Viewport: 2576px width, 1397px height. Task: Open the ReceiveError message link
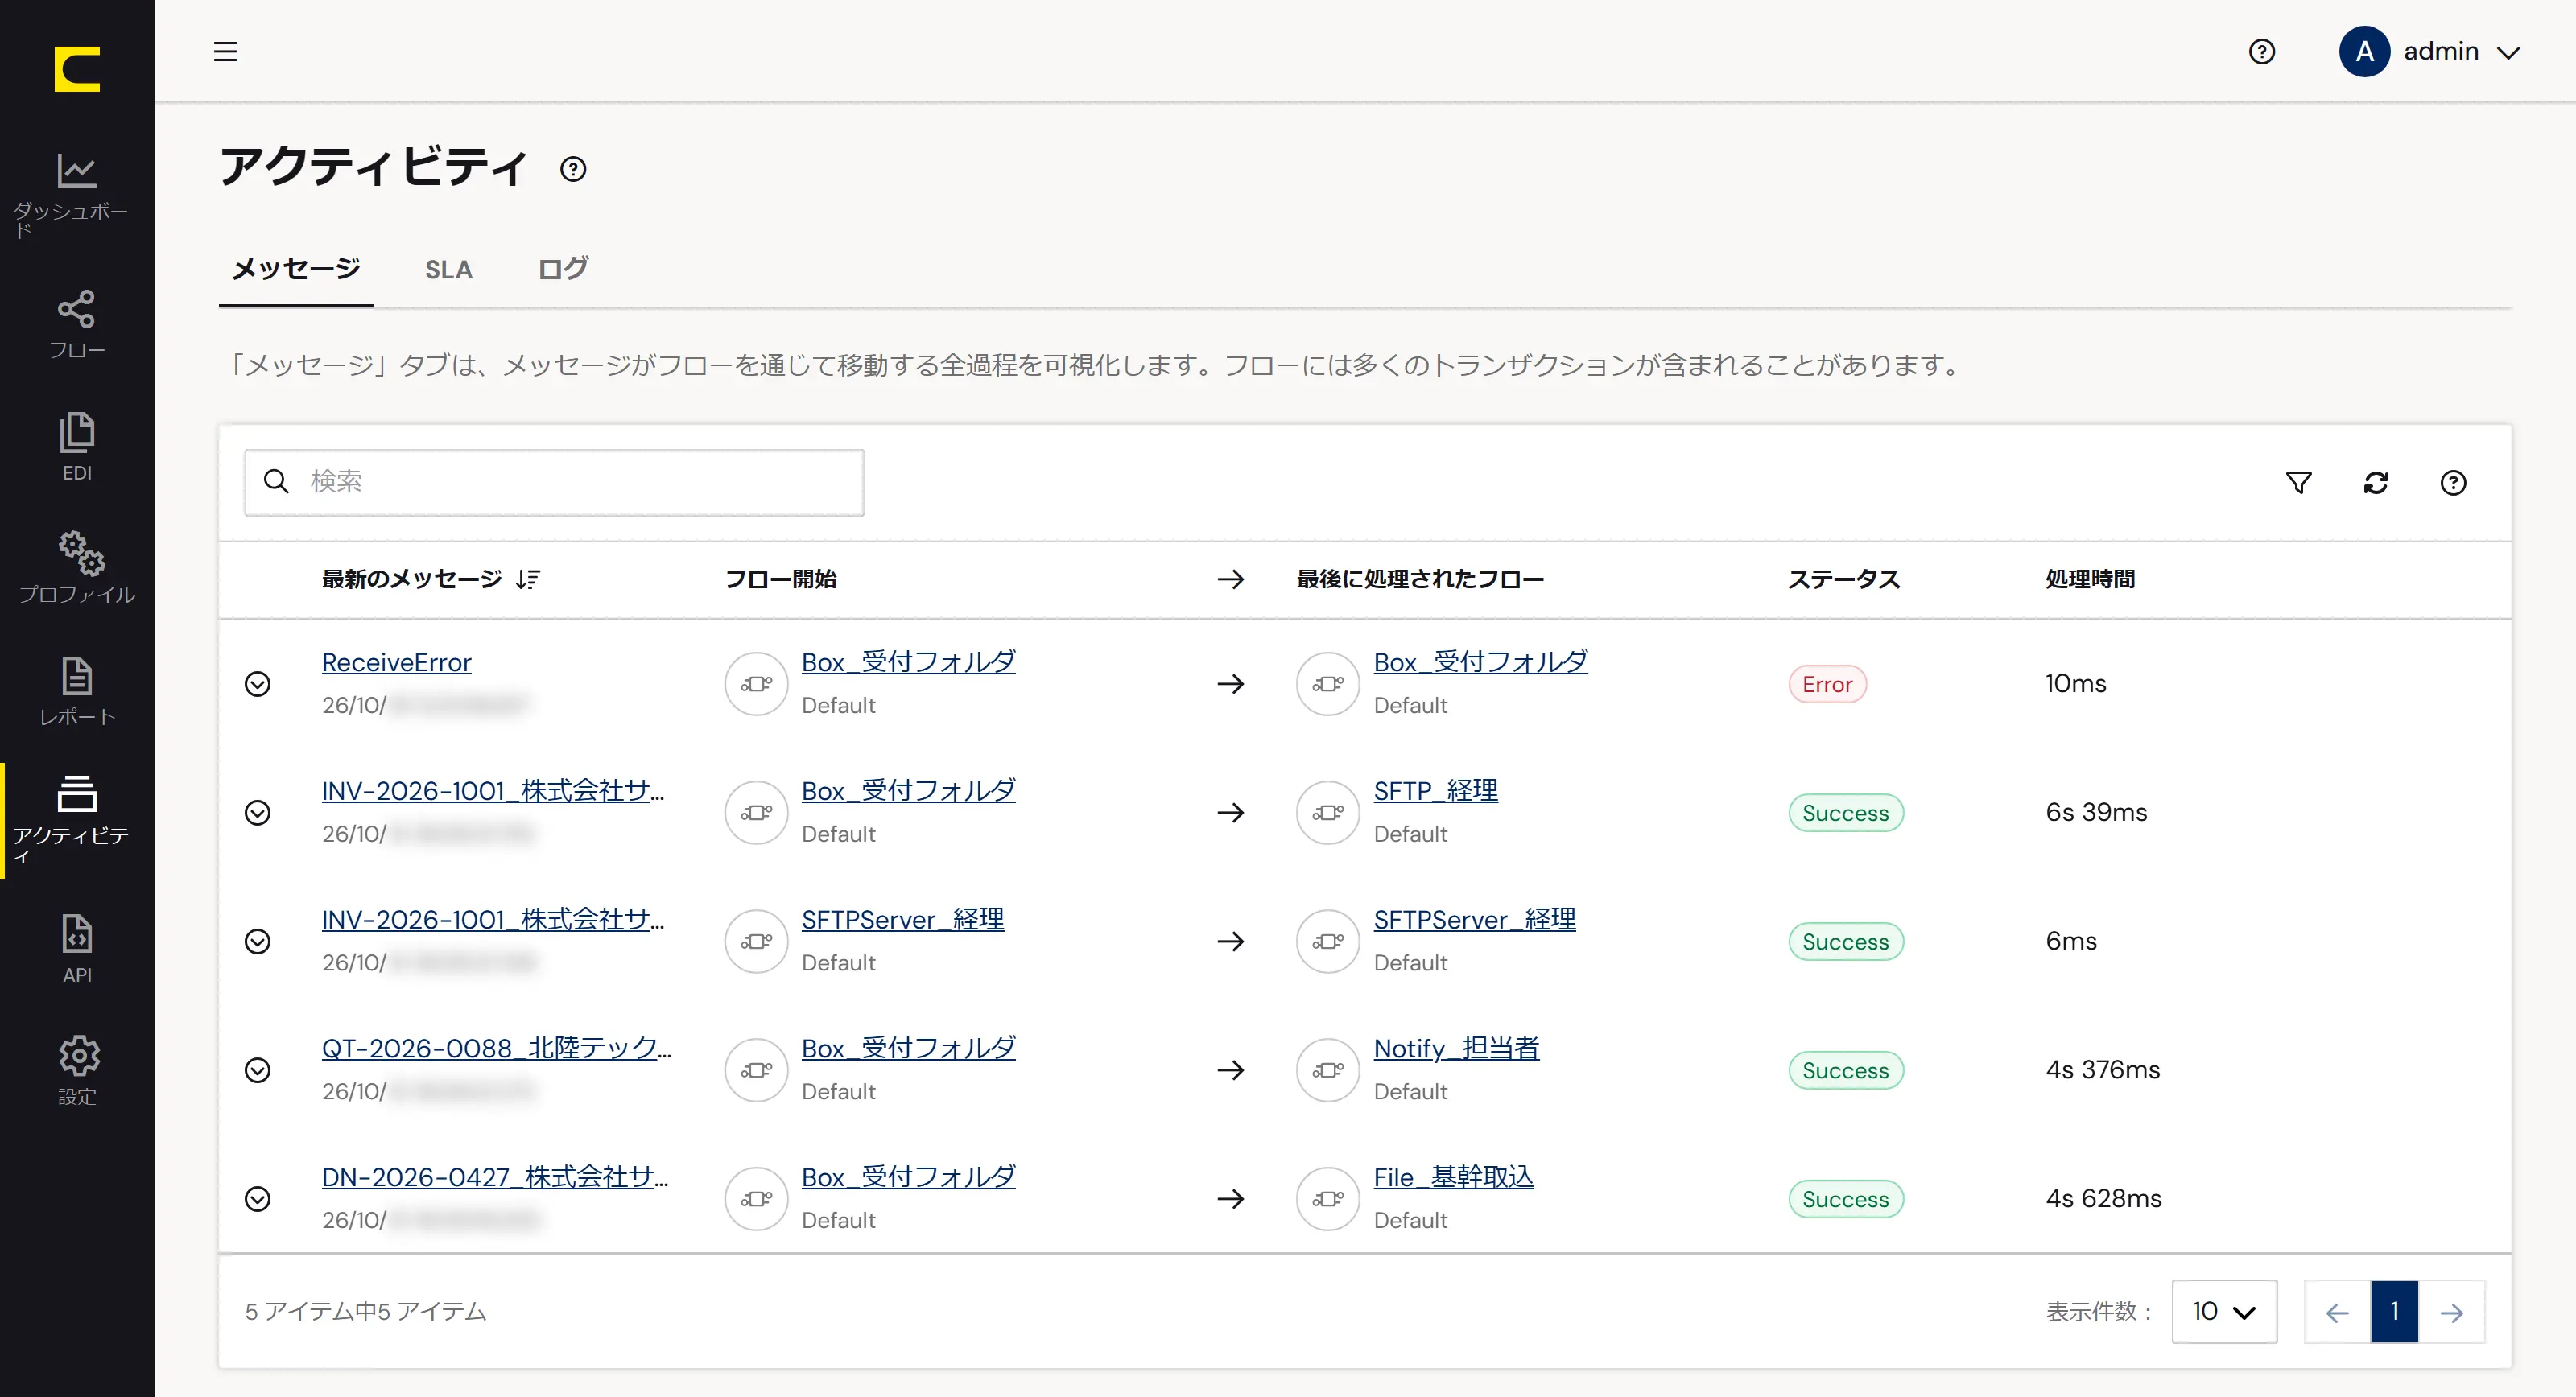[396, 662]
